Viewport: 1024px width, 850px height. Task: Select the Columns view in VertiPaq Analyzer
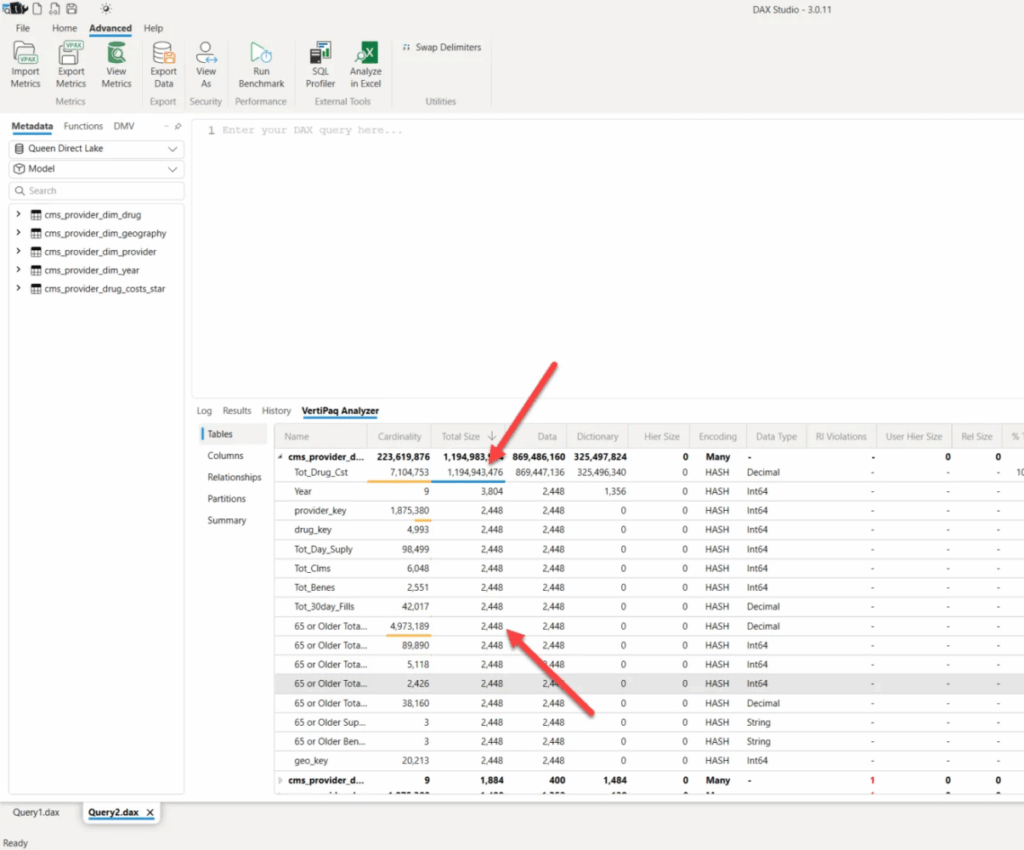(225, 456)
